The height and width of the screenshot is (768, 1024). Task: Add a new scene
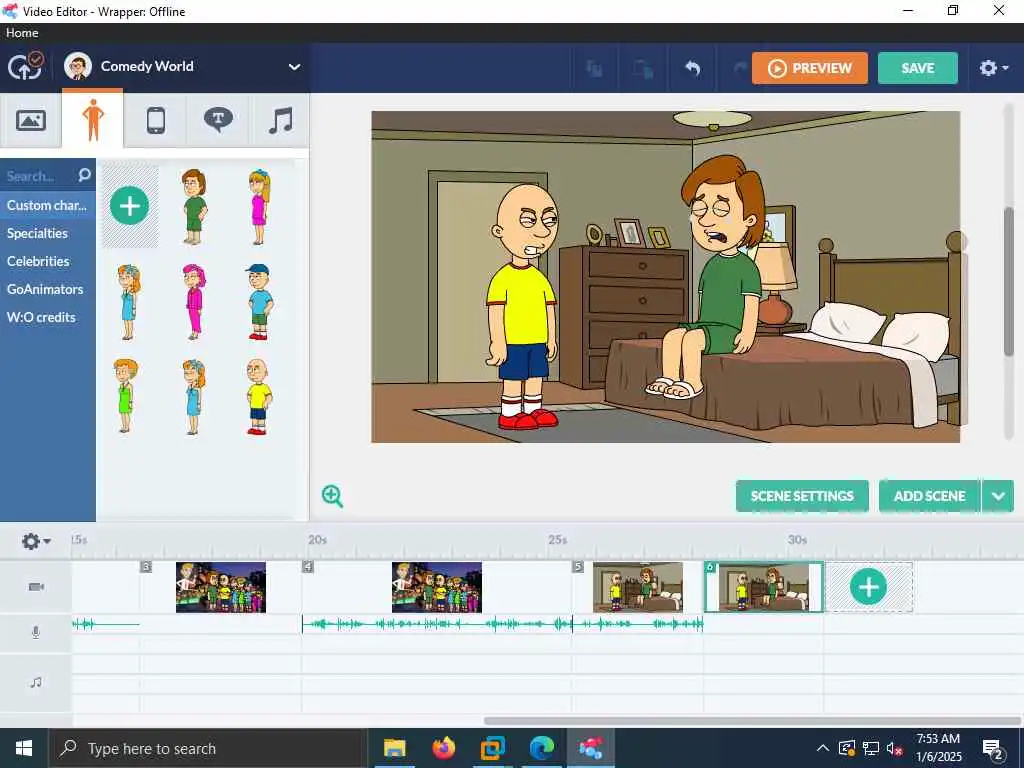pyautogui.click(x=929, y=496)
